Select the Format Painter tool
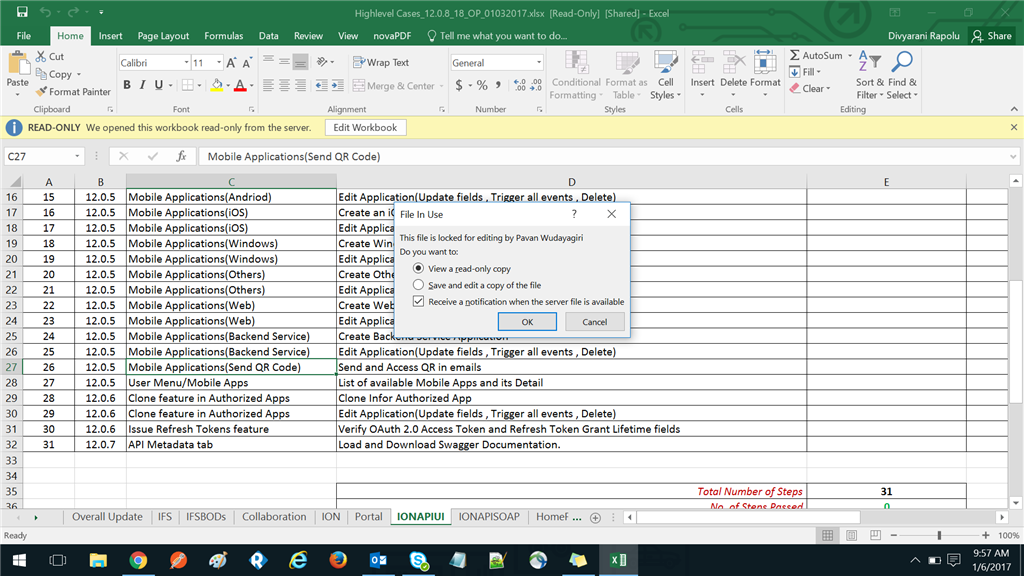 (73, 92)
